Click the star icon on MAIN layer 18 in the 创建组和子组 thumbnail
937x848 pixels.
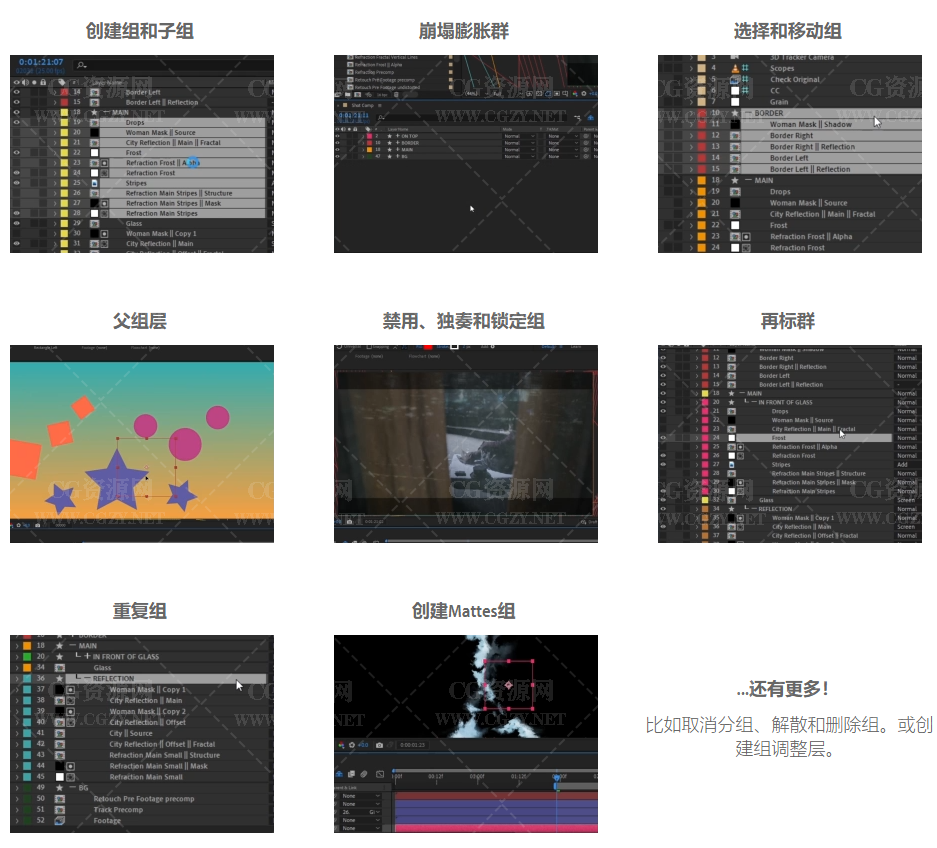coord(92,112)
